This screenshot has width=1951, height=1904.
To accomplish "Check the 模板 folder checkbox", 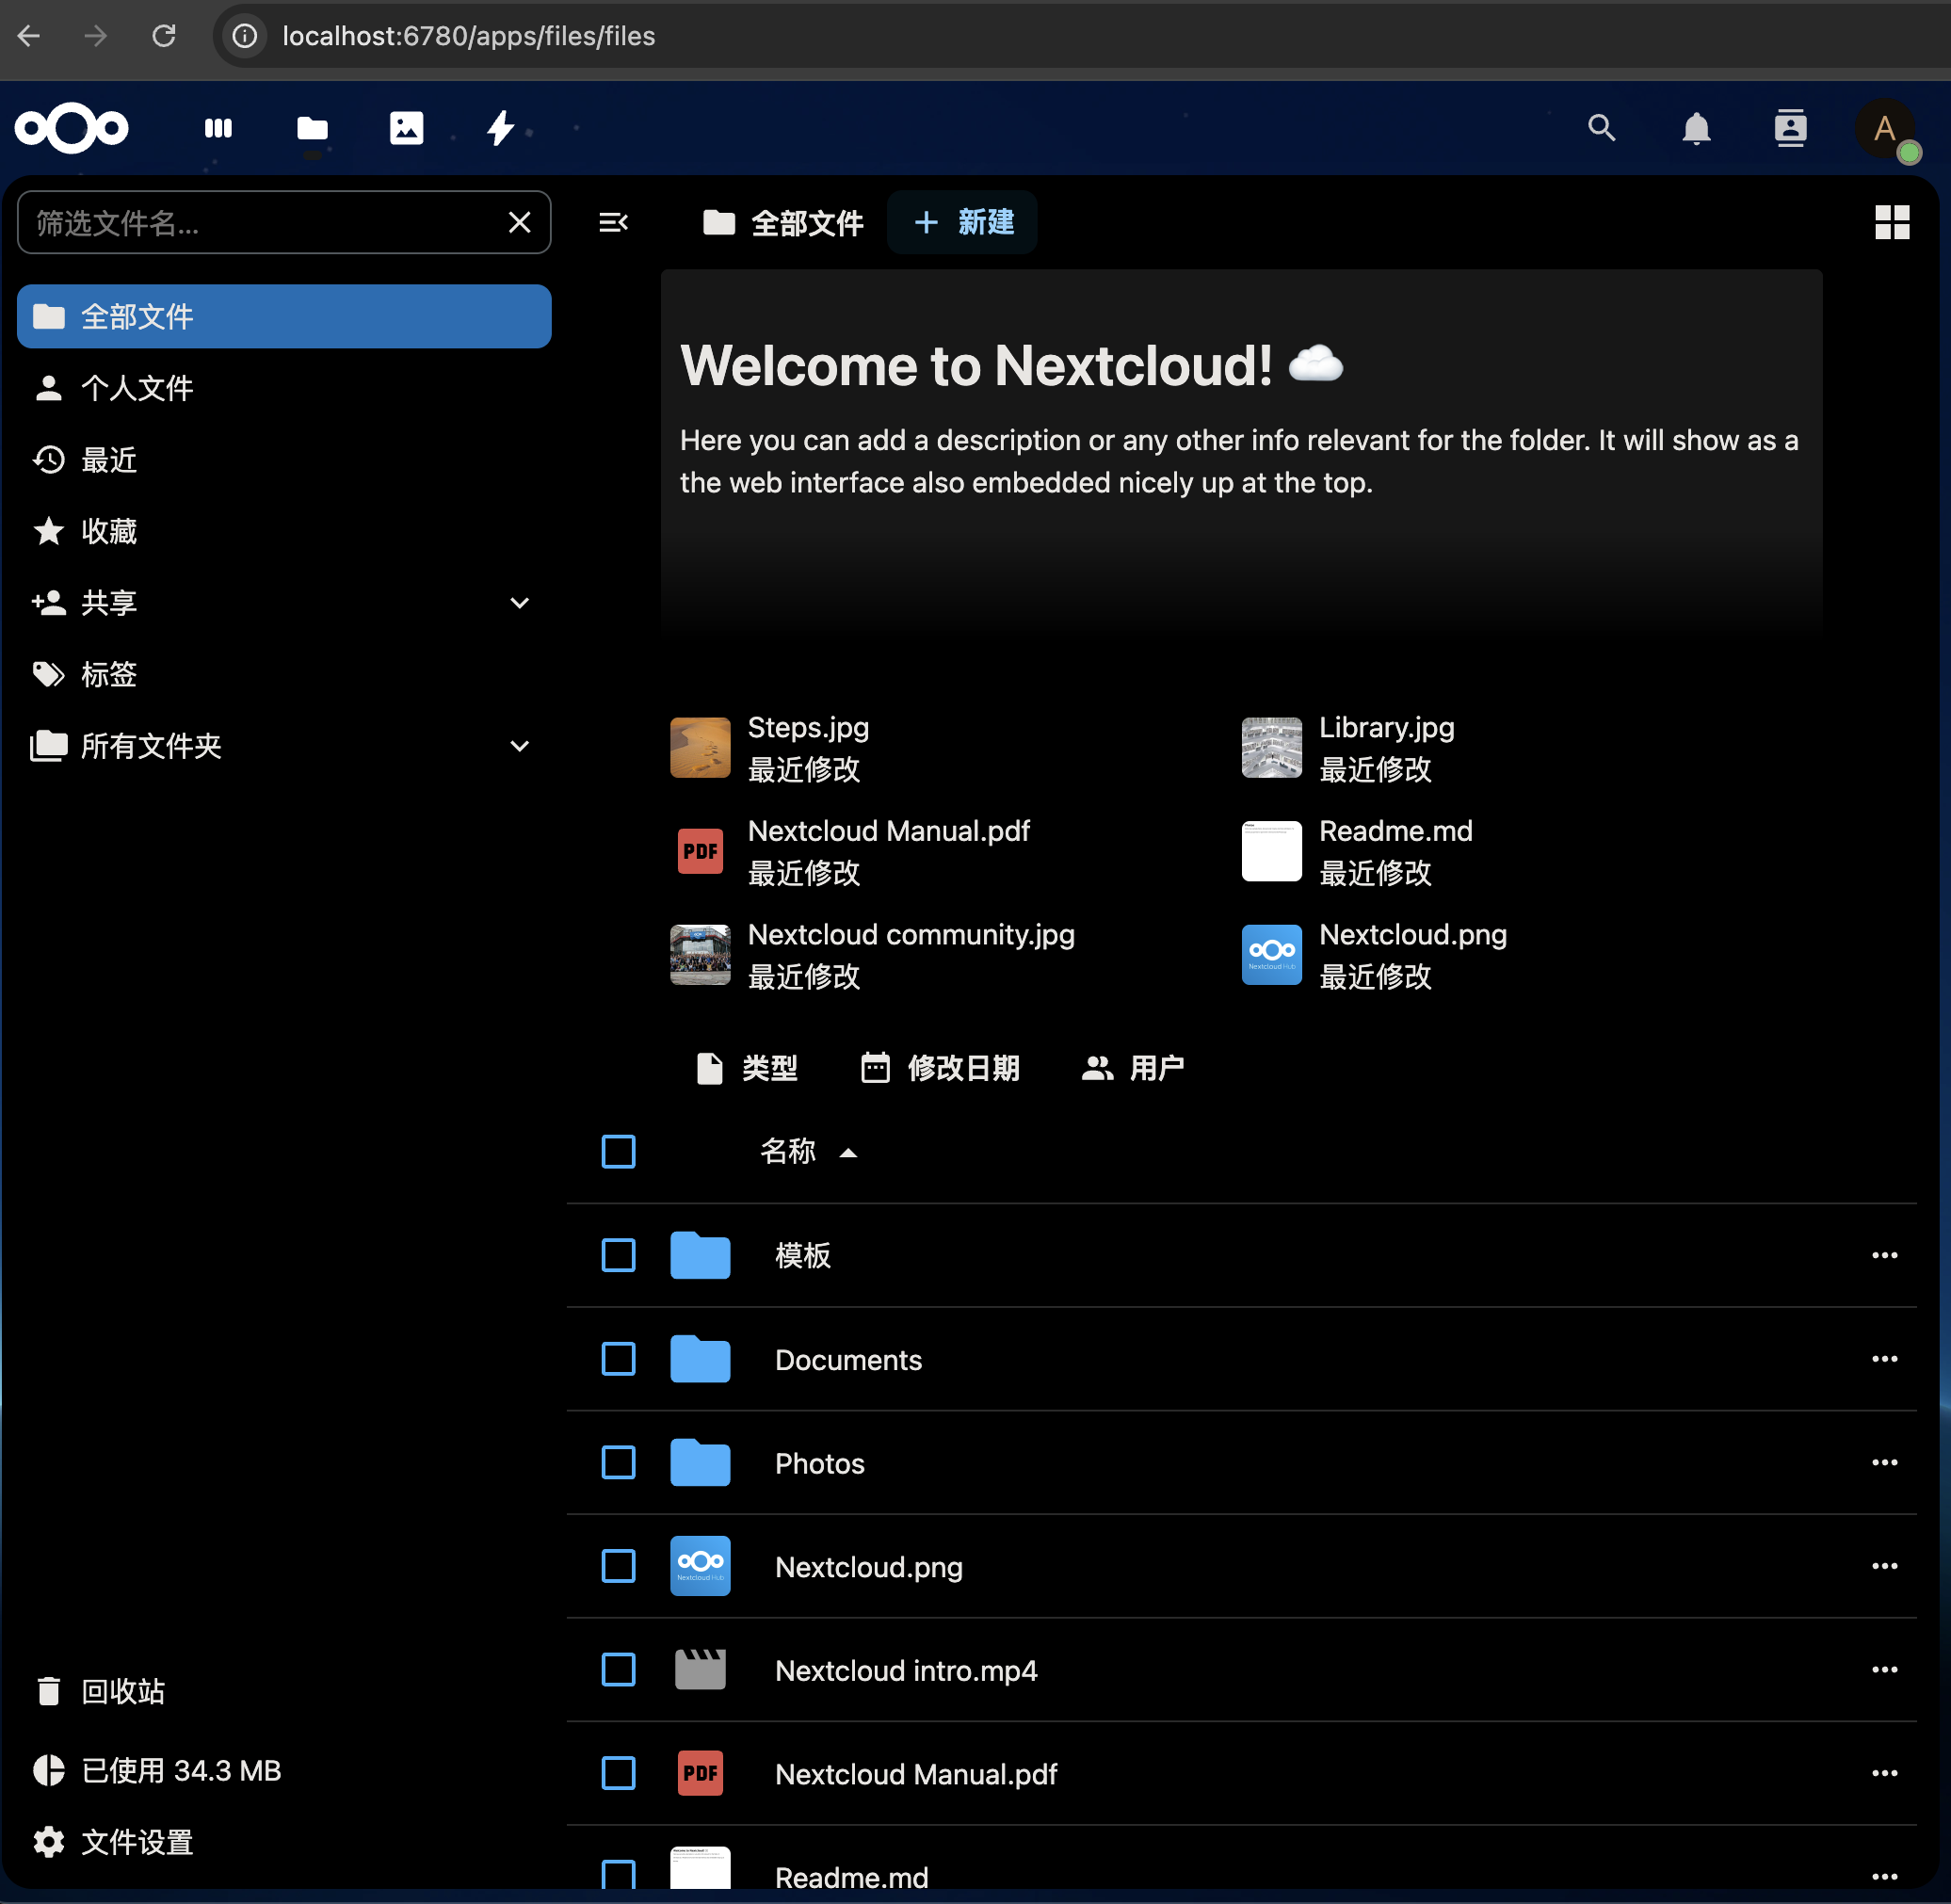I will (618, 1255).
